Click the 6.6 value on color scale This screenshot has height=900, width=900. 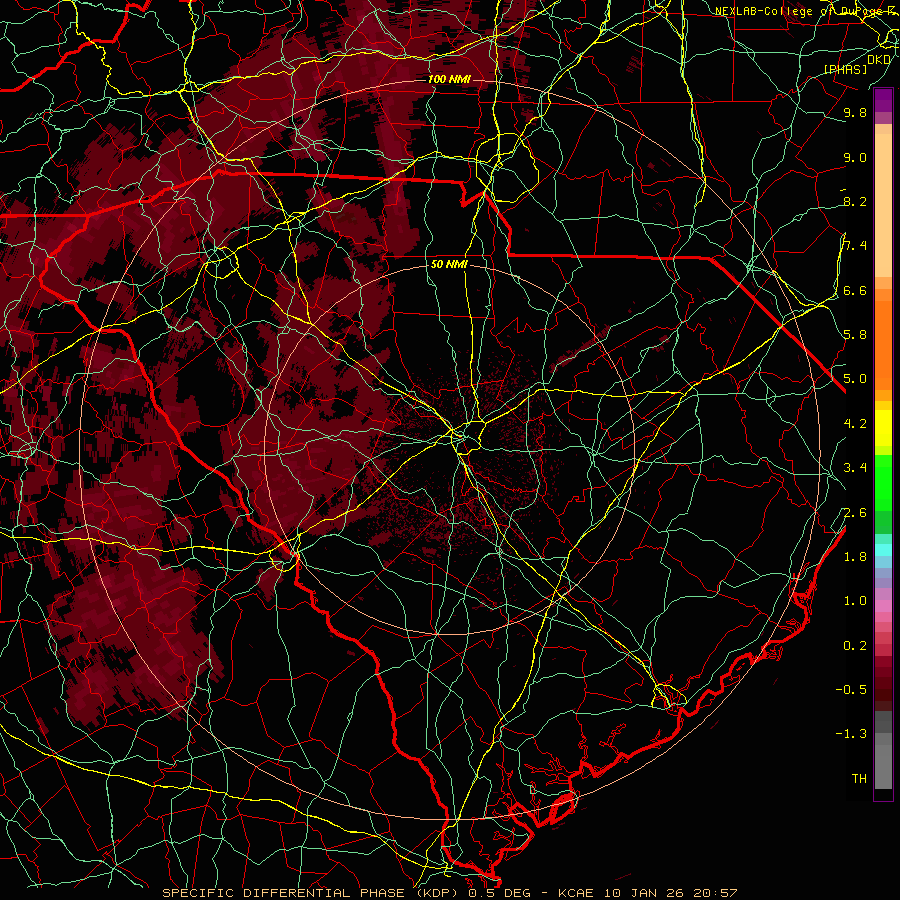(x=855, y=290)
